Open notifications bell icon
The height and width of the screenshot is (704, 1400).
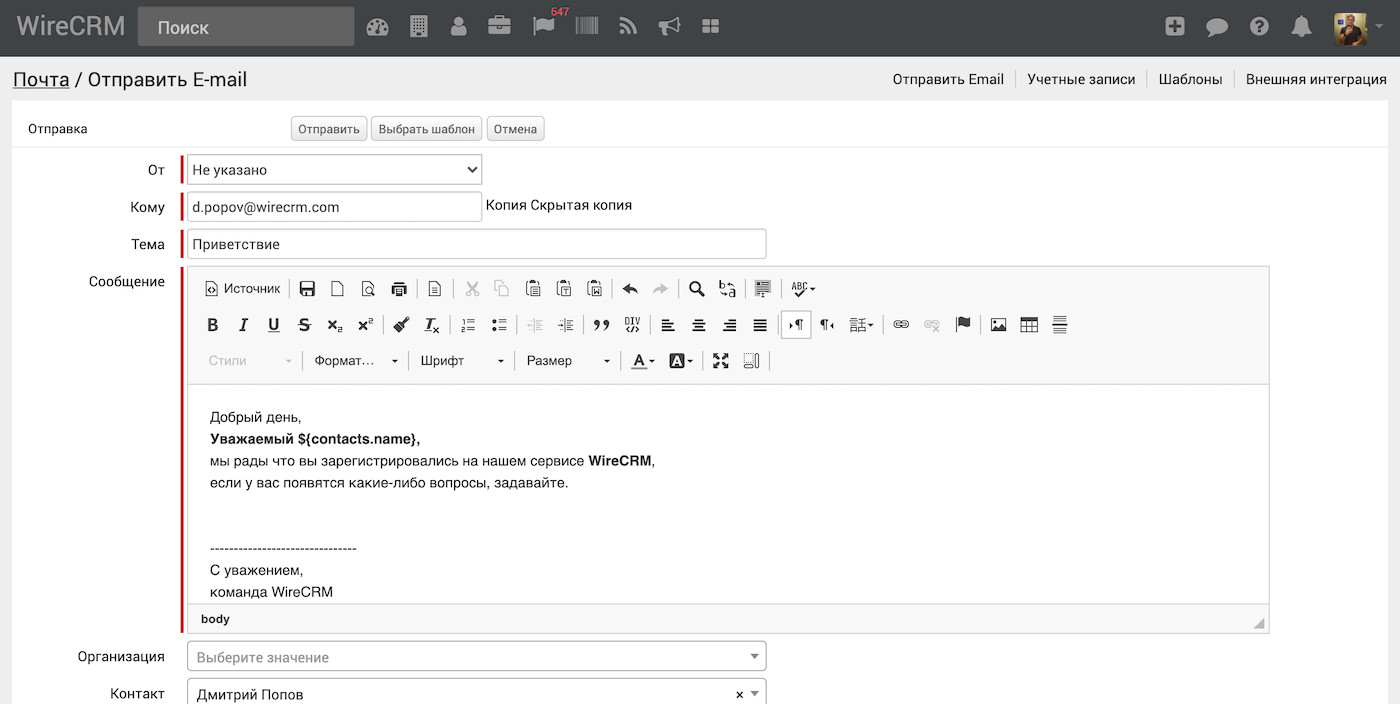1301,27
